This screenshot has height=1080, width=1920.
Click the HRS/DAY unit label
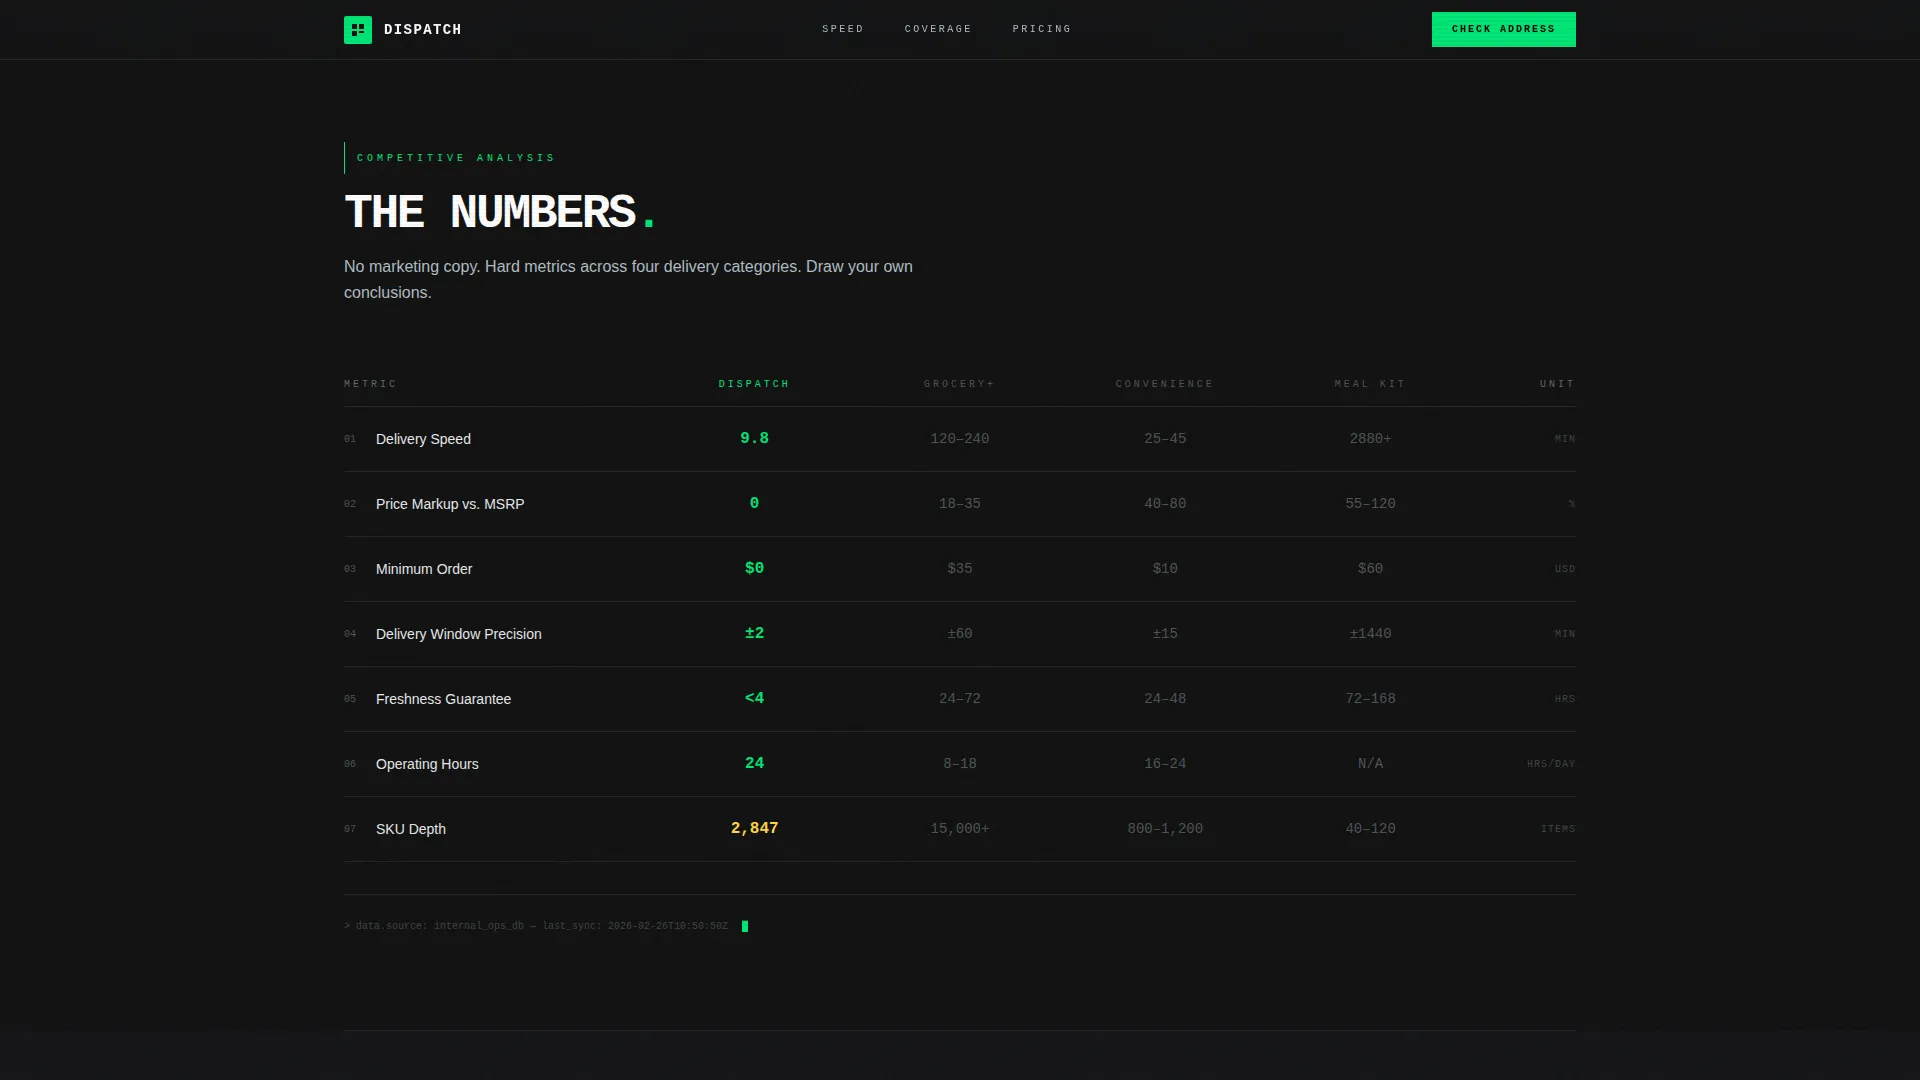(1551, 764)
